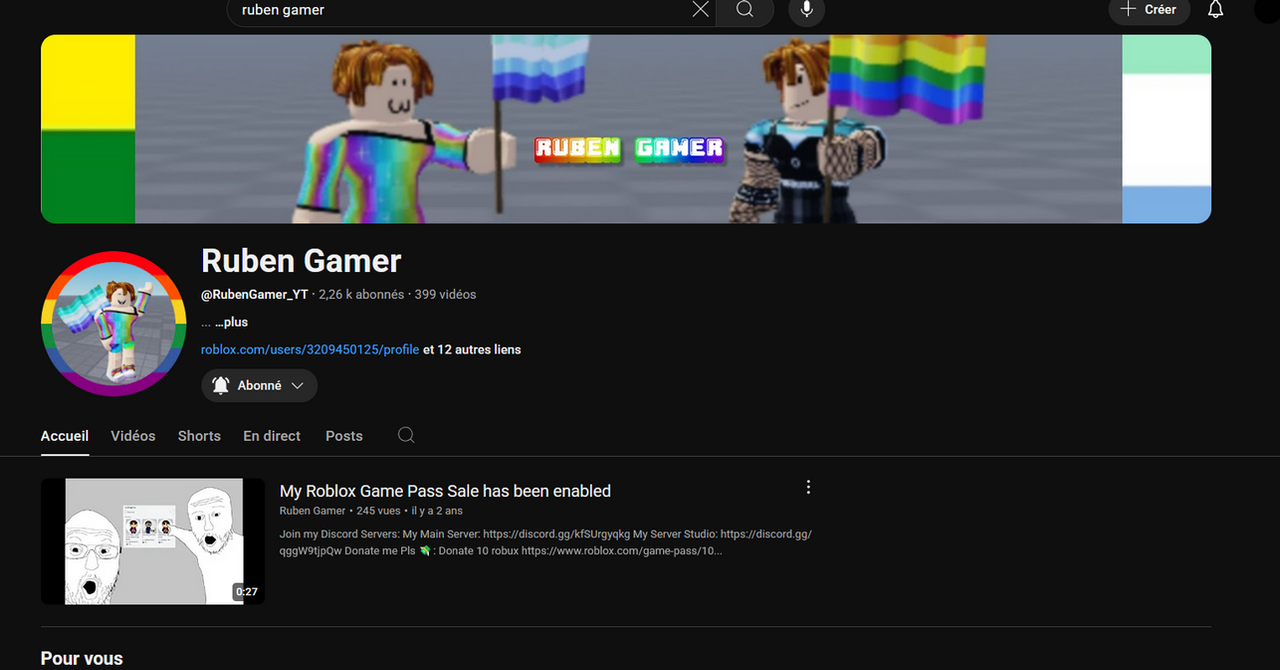Click the '2,26 k abonnés' text
1280x670 pixels.
coord(361,295)
